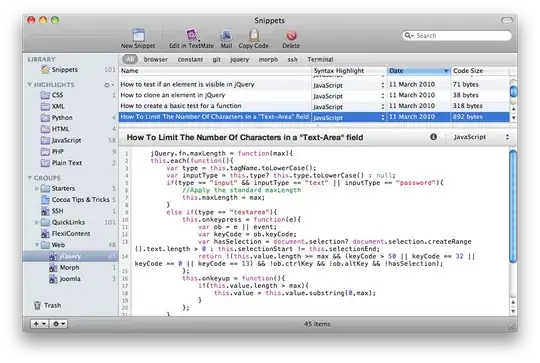
Task: Click the Copy Code clipboard icon
Action: click(x=253, y=35)
